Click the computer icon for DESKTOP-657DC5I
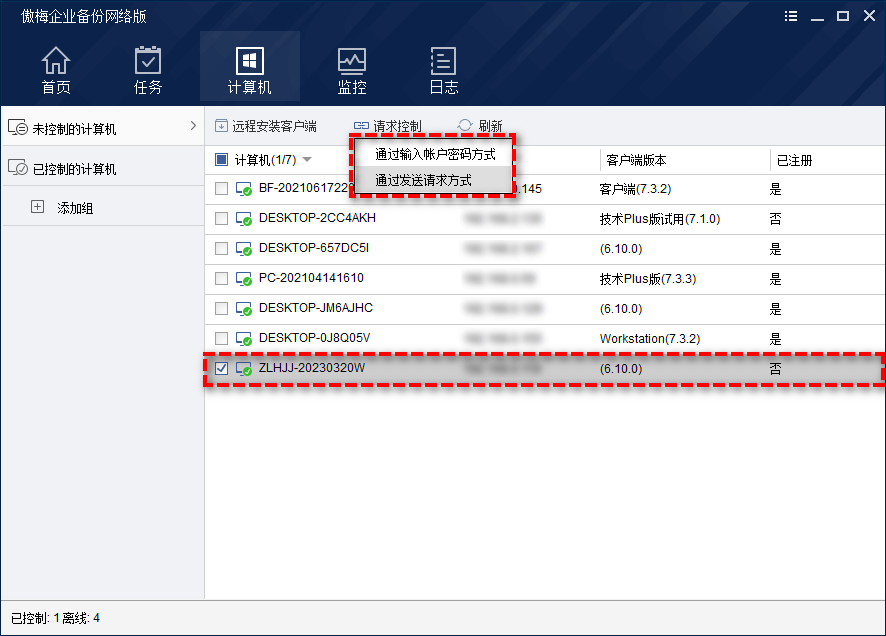Image resolution: width=886 pixels, height=636 pixels. pos(244,248)
